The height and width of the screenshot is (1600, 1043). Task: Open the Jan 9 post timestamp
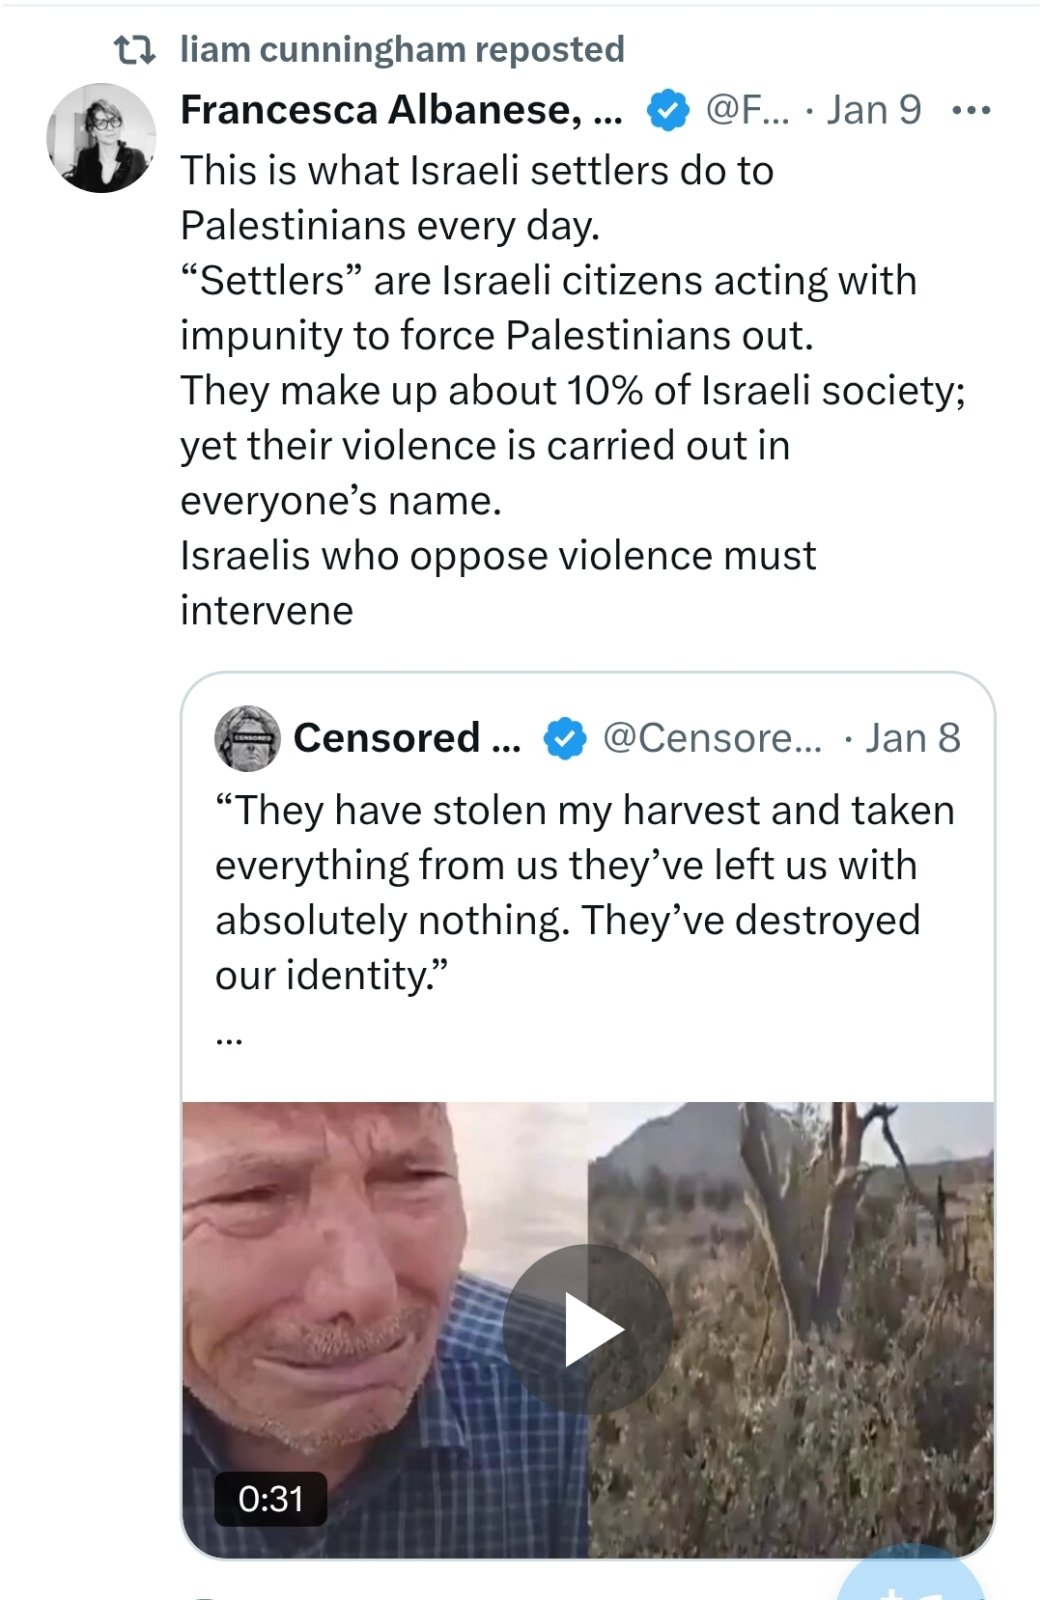(x=873, y=110)
